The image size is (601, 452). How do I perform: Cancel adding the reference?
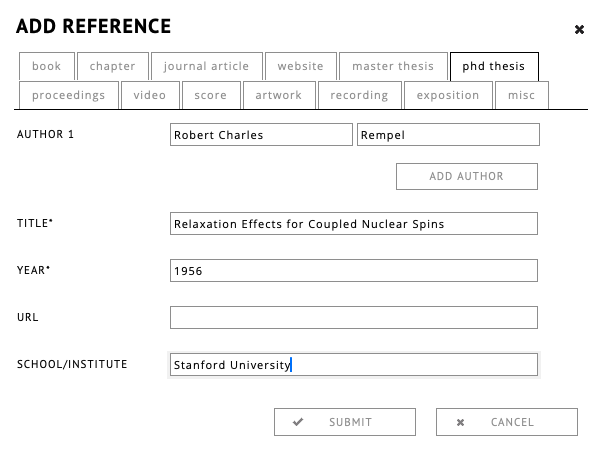(x=506, y=422)
